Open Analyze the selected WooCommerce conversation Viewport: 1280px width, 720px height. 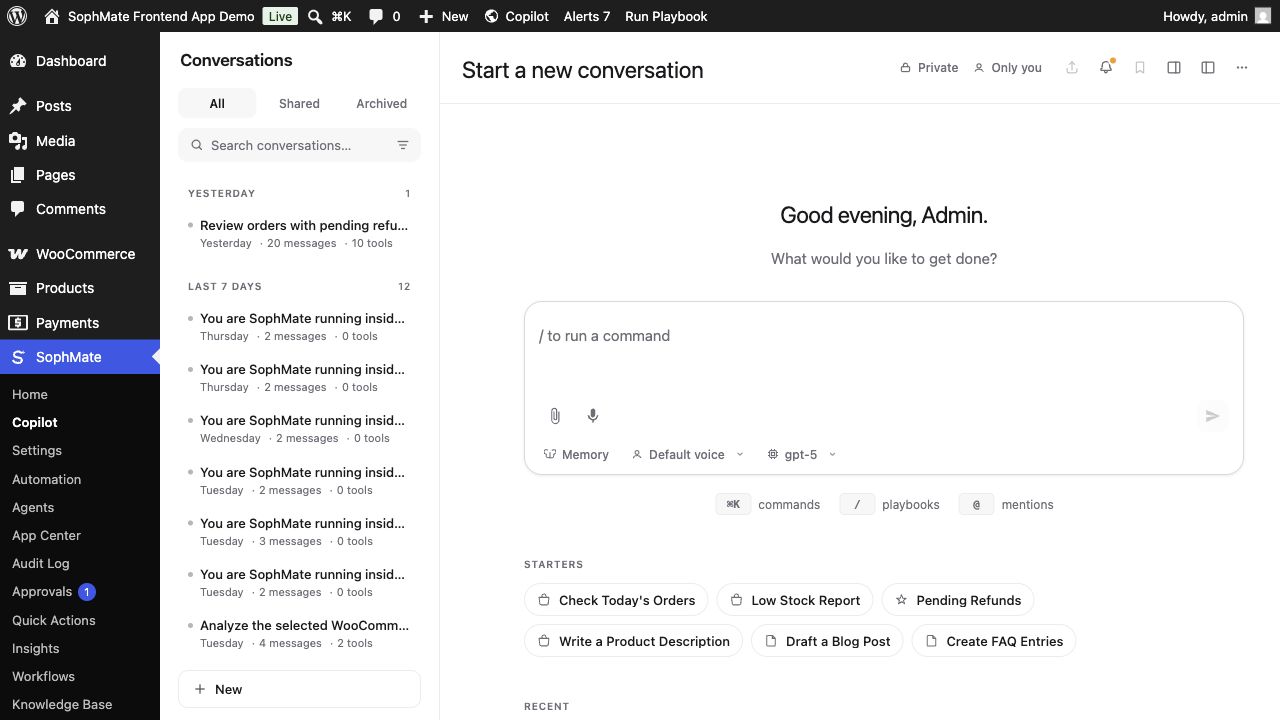click(x=299, y=634)
